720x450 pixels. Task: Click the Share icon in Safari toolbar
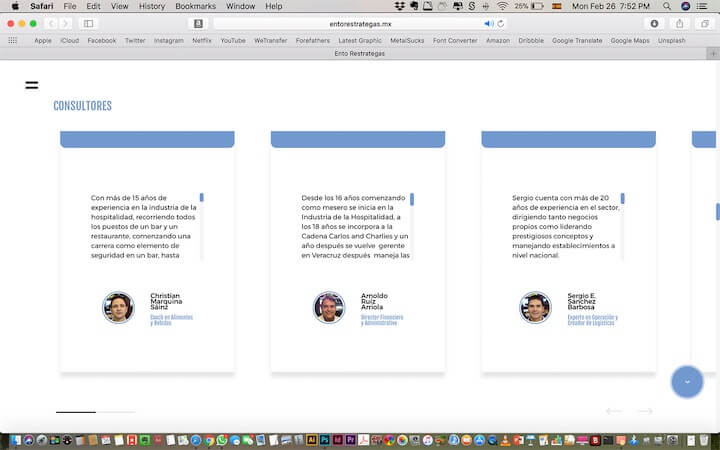(680, 23)
